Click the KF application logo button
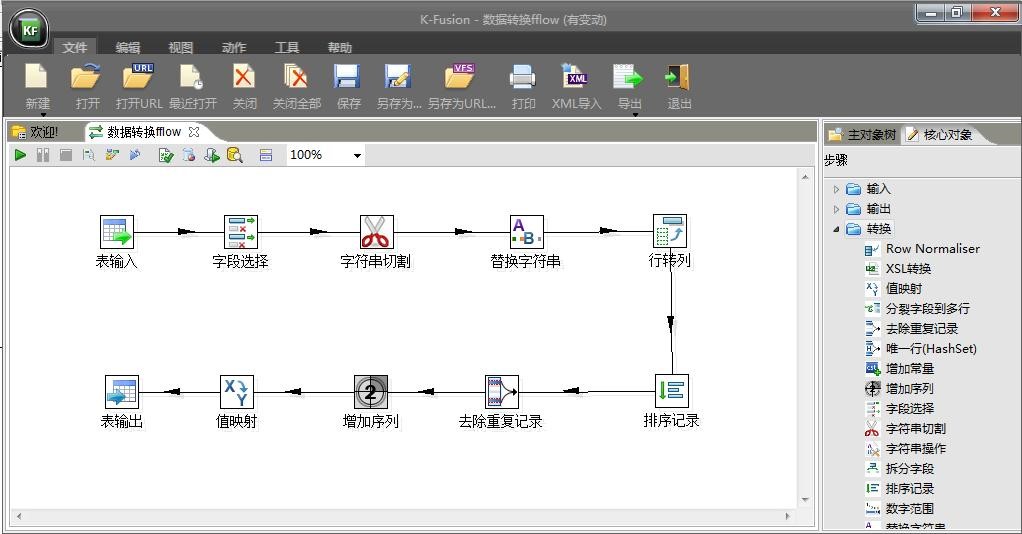This screenshot has width=1022, height=534. click(x=30, y=30)
